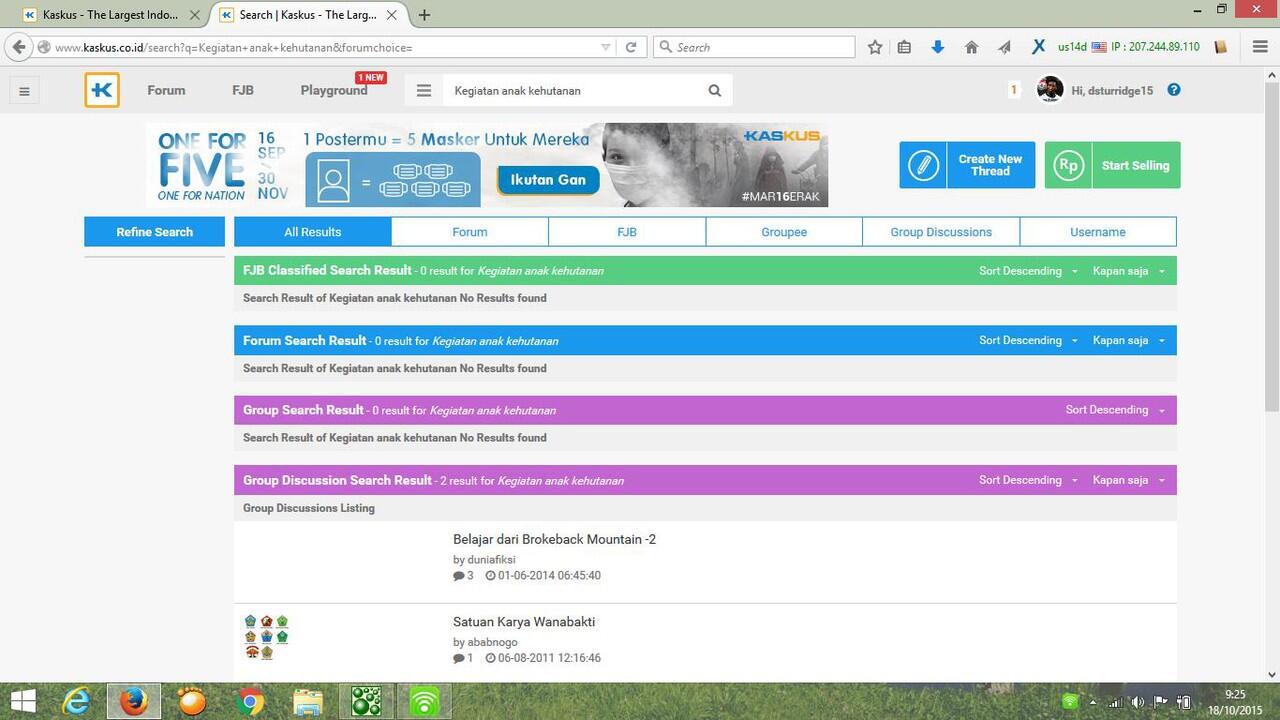This screenshot has height=720, width=1280.
Task: Open Satuan Karya Wanabakti thread
Action: coord(524,622)
